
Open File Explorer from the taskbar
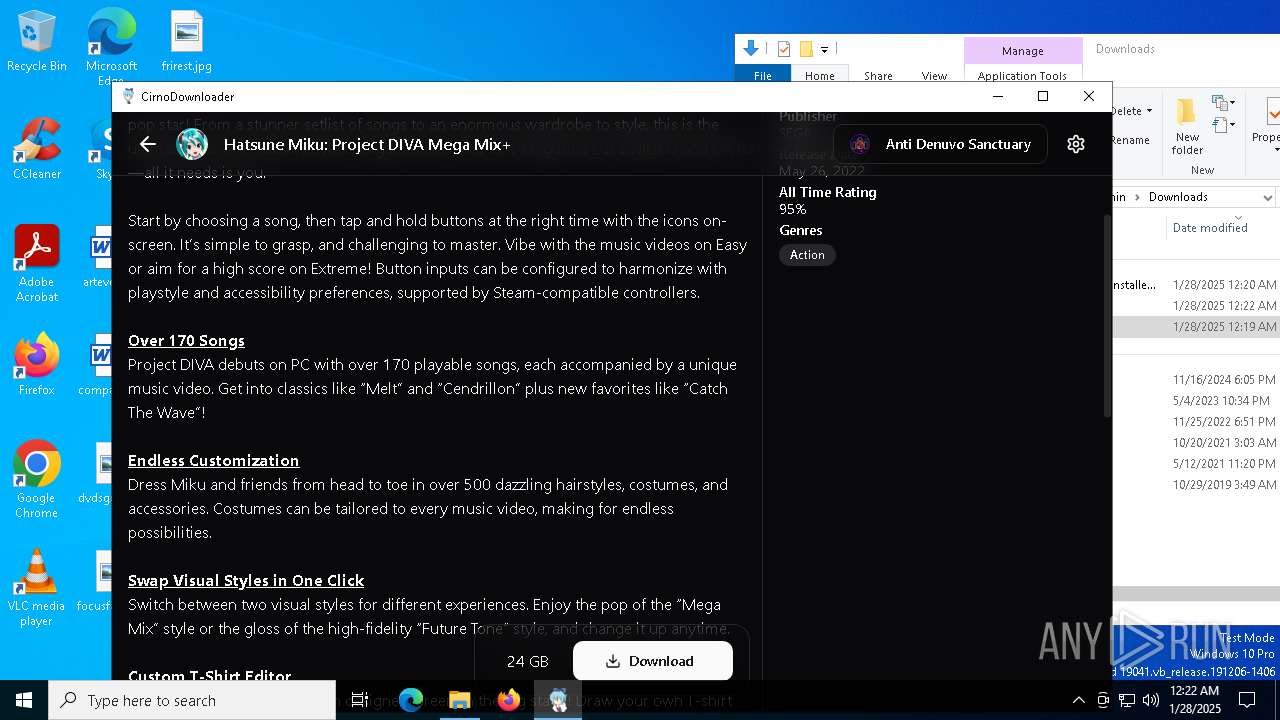(x=459, y=700)
